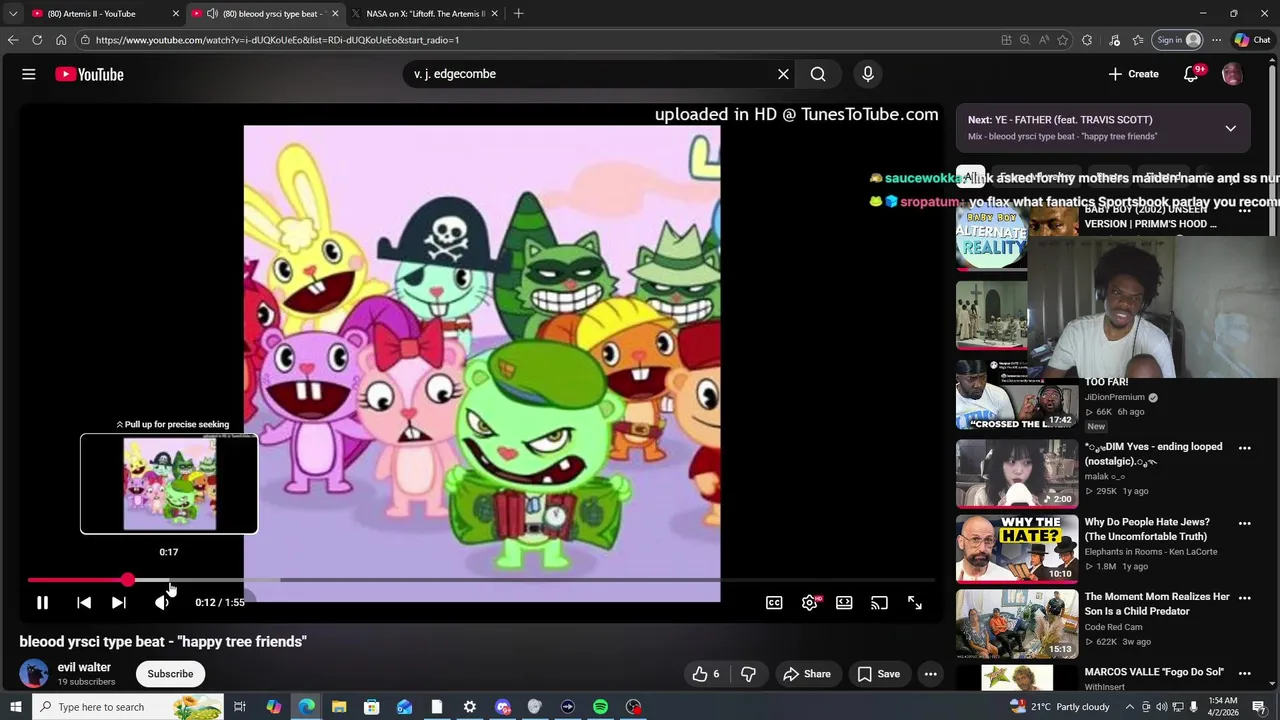
Task: Open options for Mom Realizes Son video
Action: coord(1245,598)
